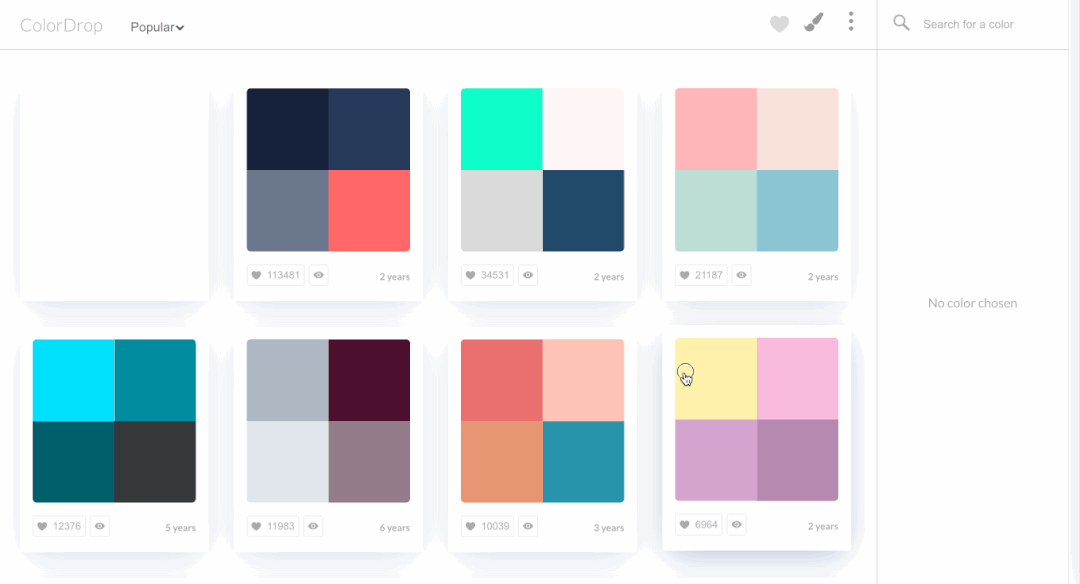Open the three-dot more options menu
The height and width of the screenshot is (584, 1080).
tap(850, 22)
